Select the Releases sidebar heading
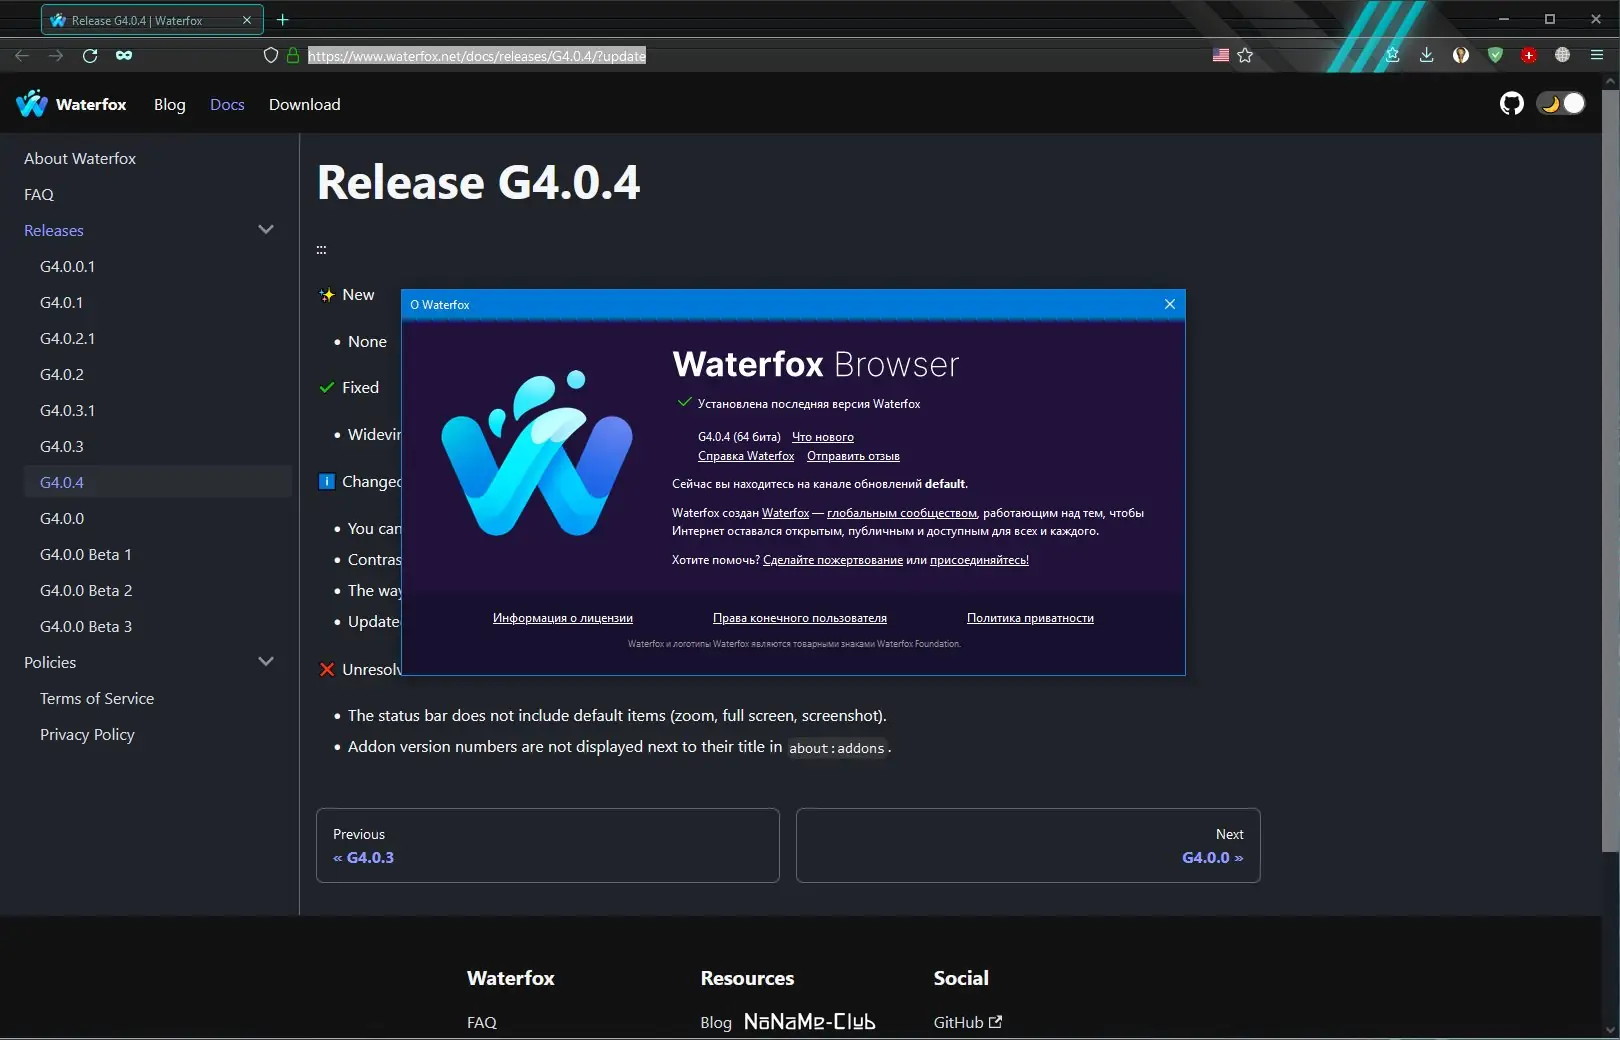The image size is (1620, 1040). [x=54, y=231]
